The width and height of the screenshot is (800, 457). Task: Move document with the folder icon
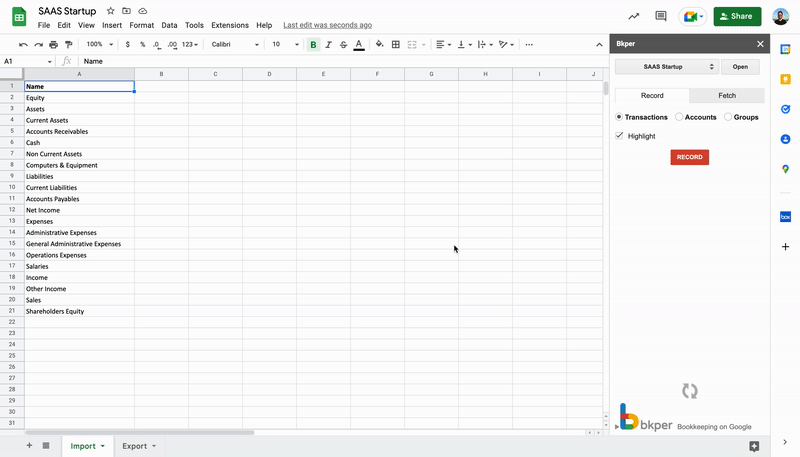pos(127,11)
